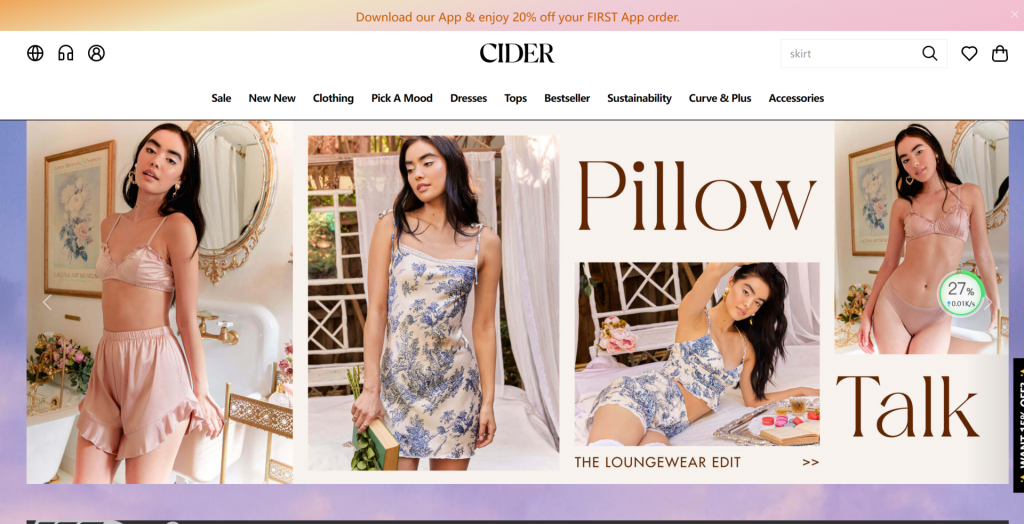Expand the Clothing category menu

(x=333, y=98)
